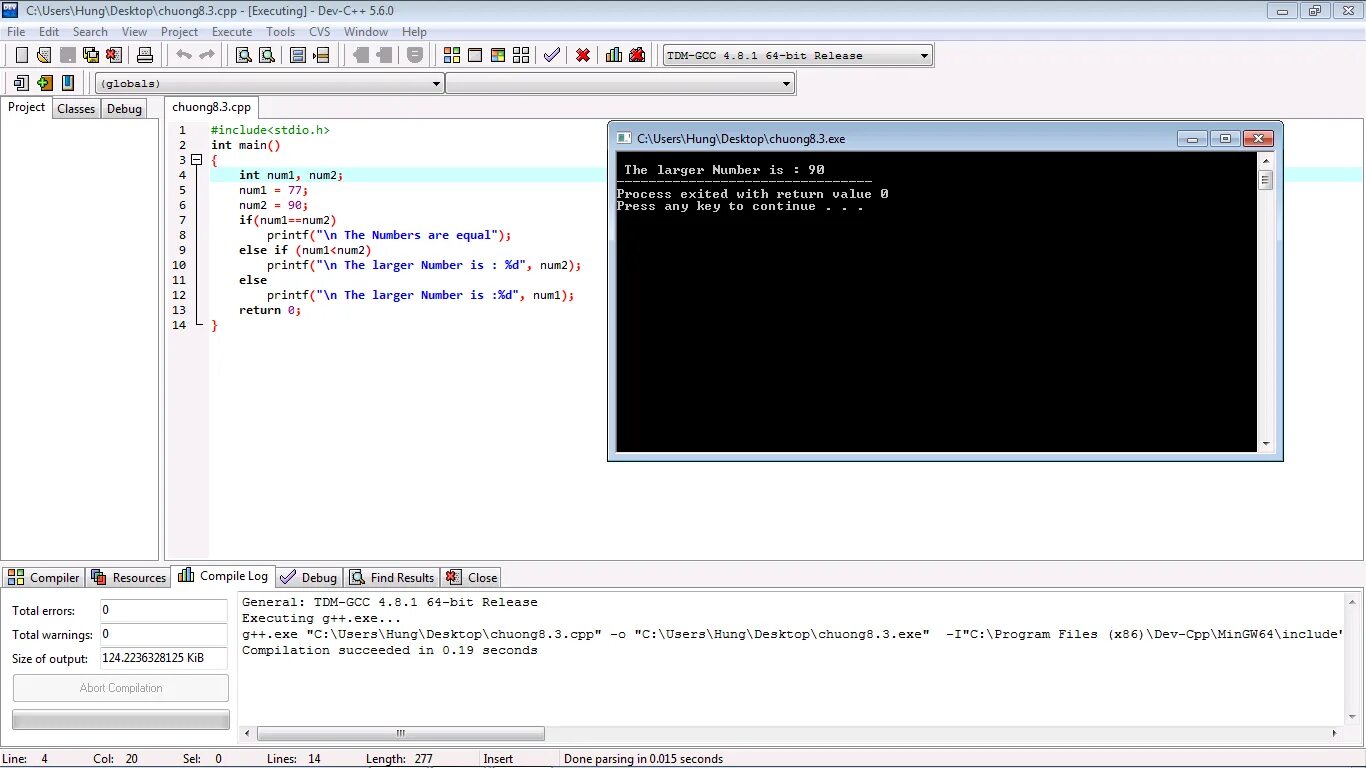Create a new source file from the toolbar
Screen dimensions: 1366x768
click(x=21, y=55)
